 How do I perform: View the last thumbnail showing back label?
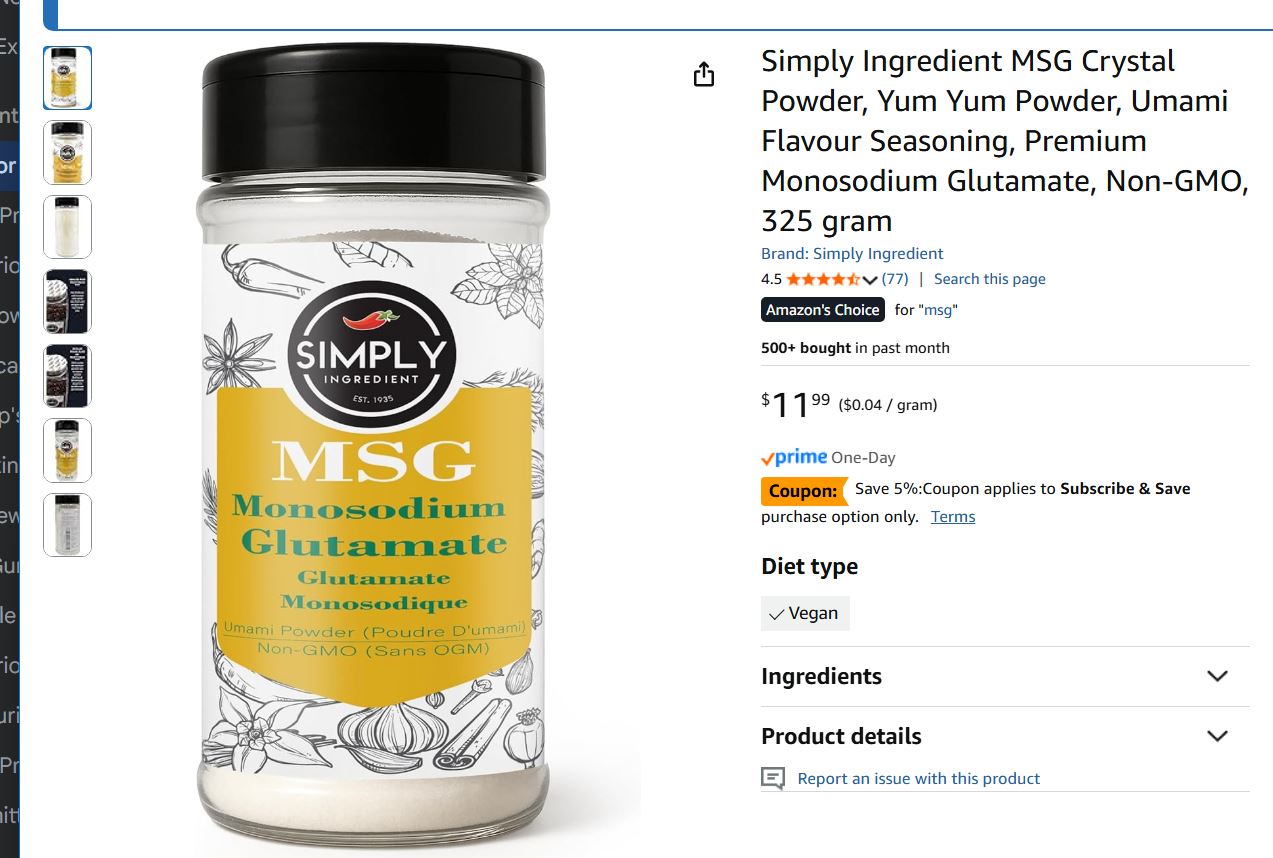point(67,525)
